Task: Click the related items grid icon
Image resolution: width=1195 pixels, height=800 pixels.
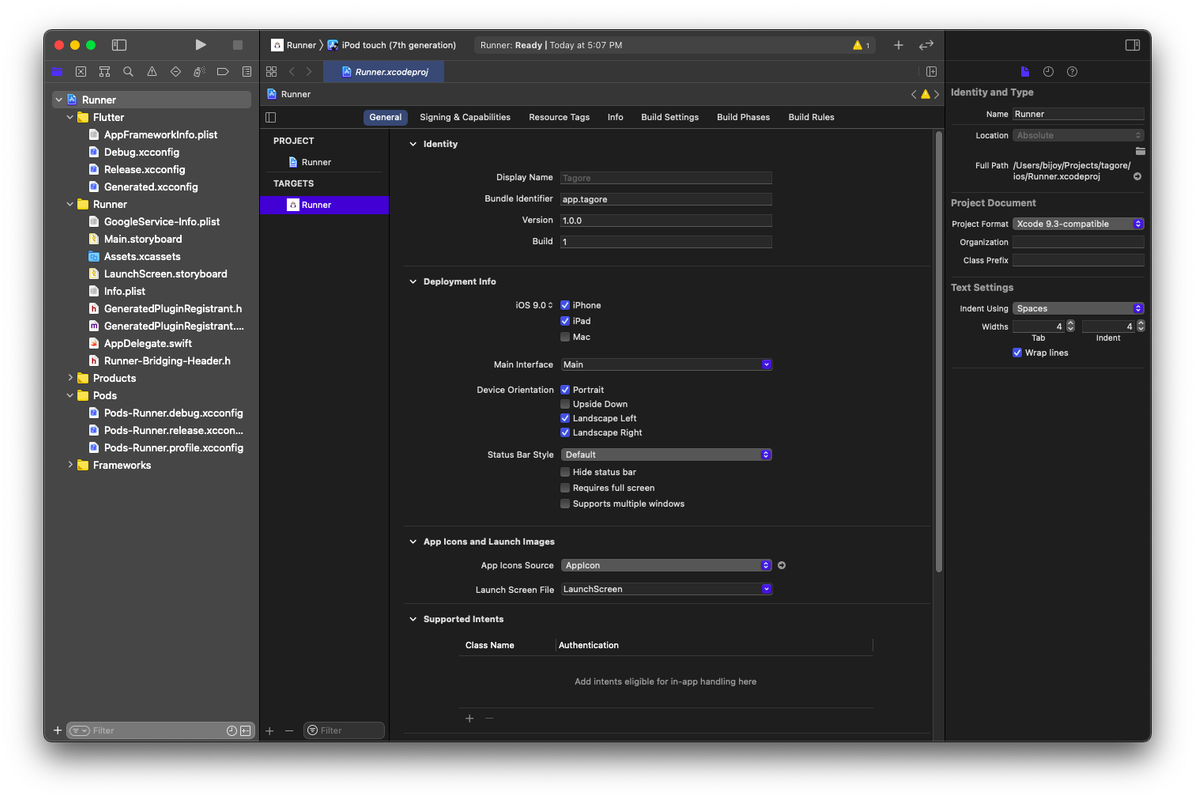Action: pos(271,72)
